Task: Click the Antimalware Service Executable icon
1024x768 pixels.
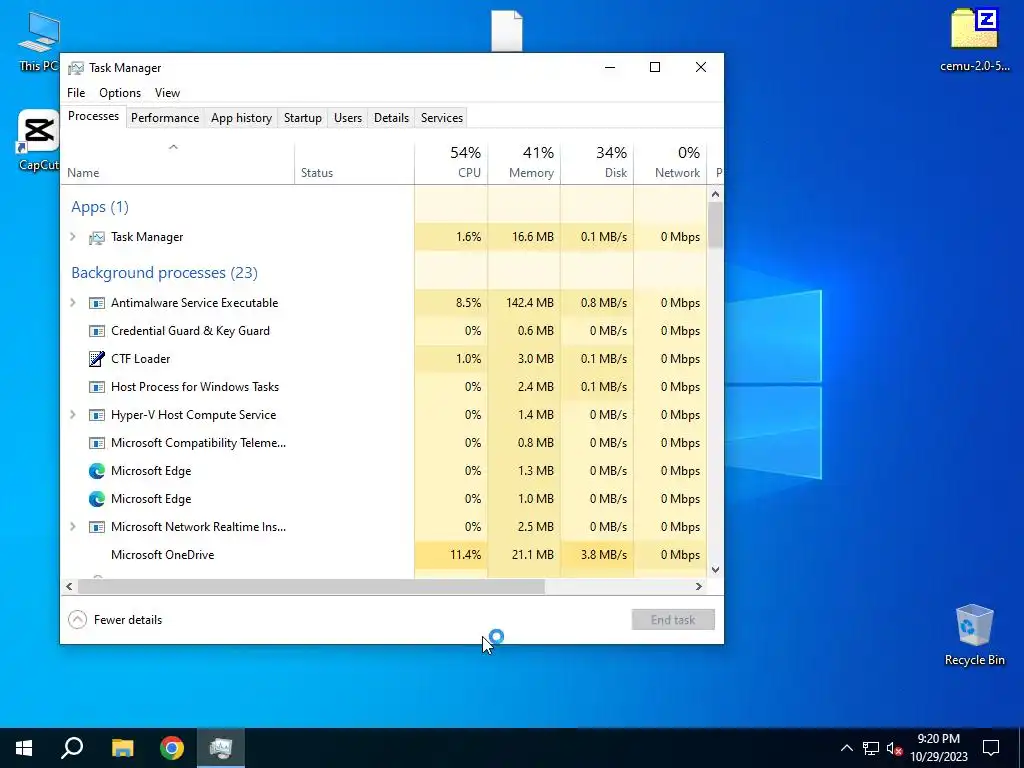Action: (97, 303)
